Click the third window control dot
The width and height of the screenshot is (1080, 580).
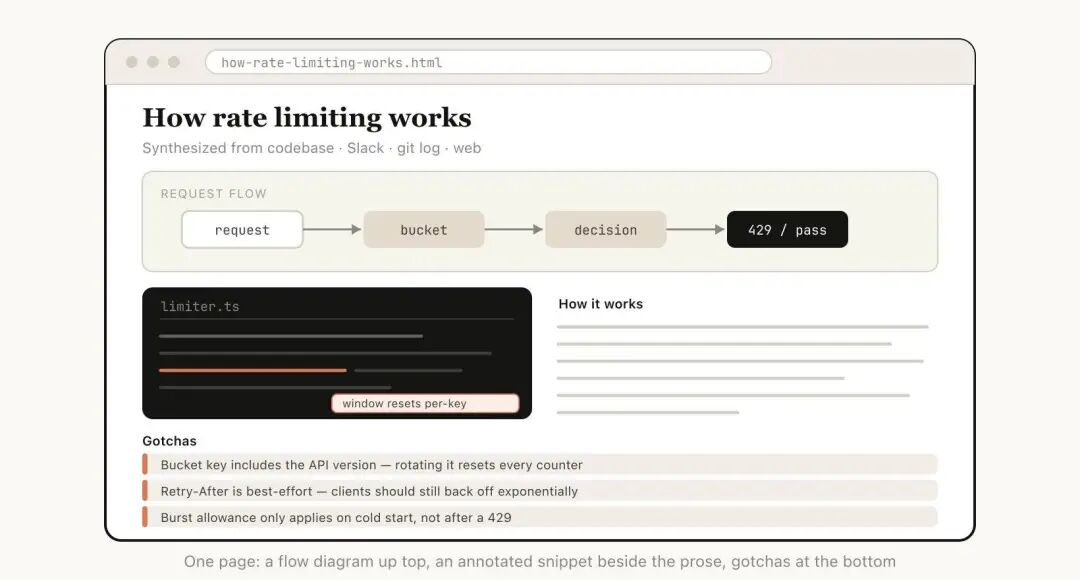(x=174, y=62)
